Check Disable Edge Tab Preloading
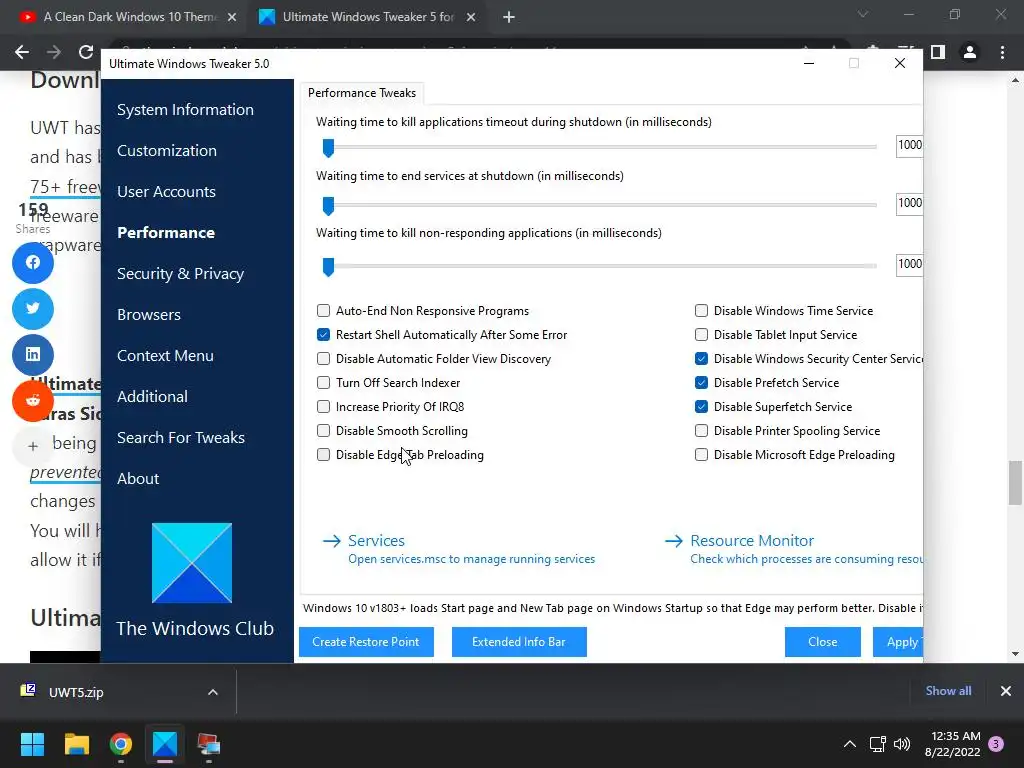The width and height of the screenshot is (1024, 768). point(323,455)
